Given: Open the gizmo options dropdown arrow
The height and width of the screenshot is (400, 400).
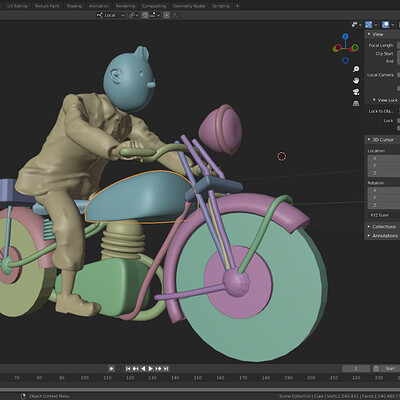Looking at the screenshot, I should point(376,25).
